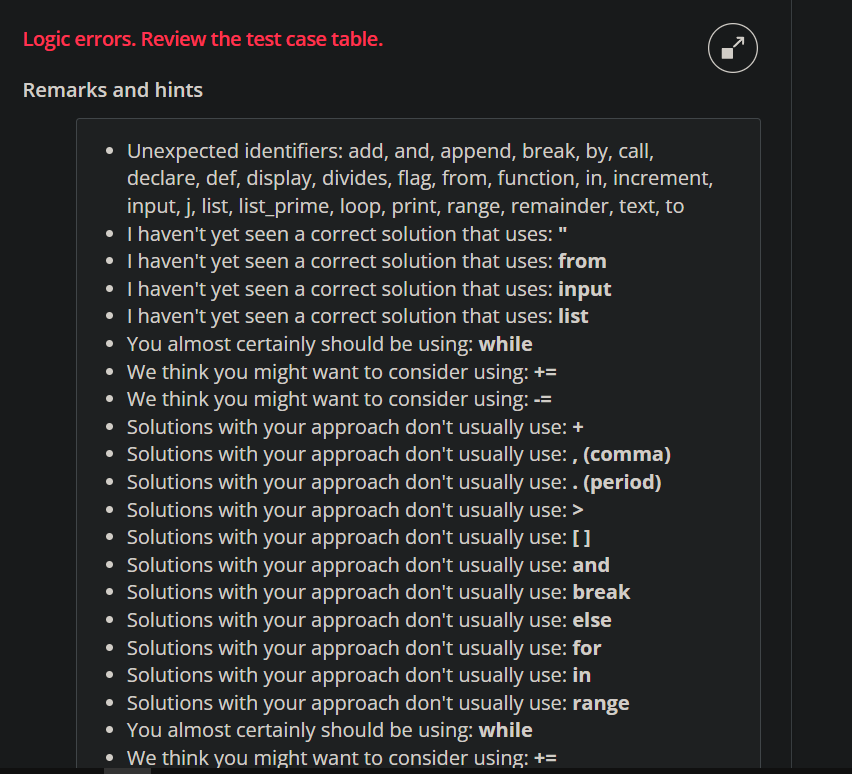Click the hint mentioning '[ ]' brackets
Image resolution: width=852 pixels, height=774 pixels.
(358, 538)
